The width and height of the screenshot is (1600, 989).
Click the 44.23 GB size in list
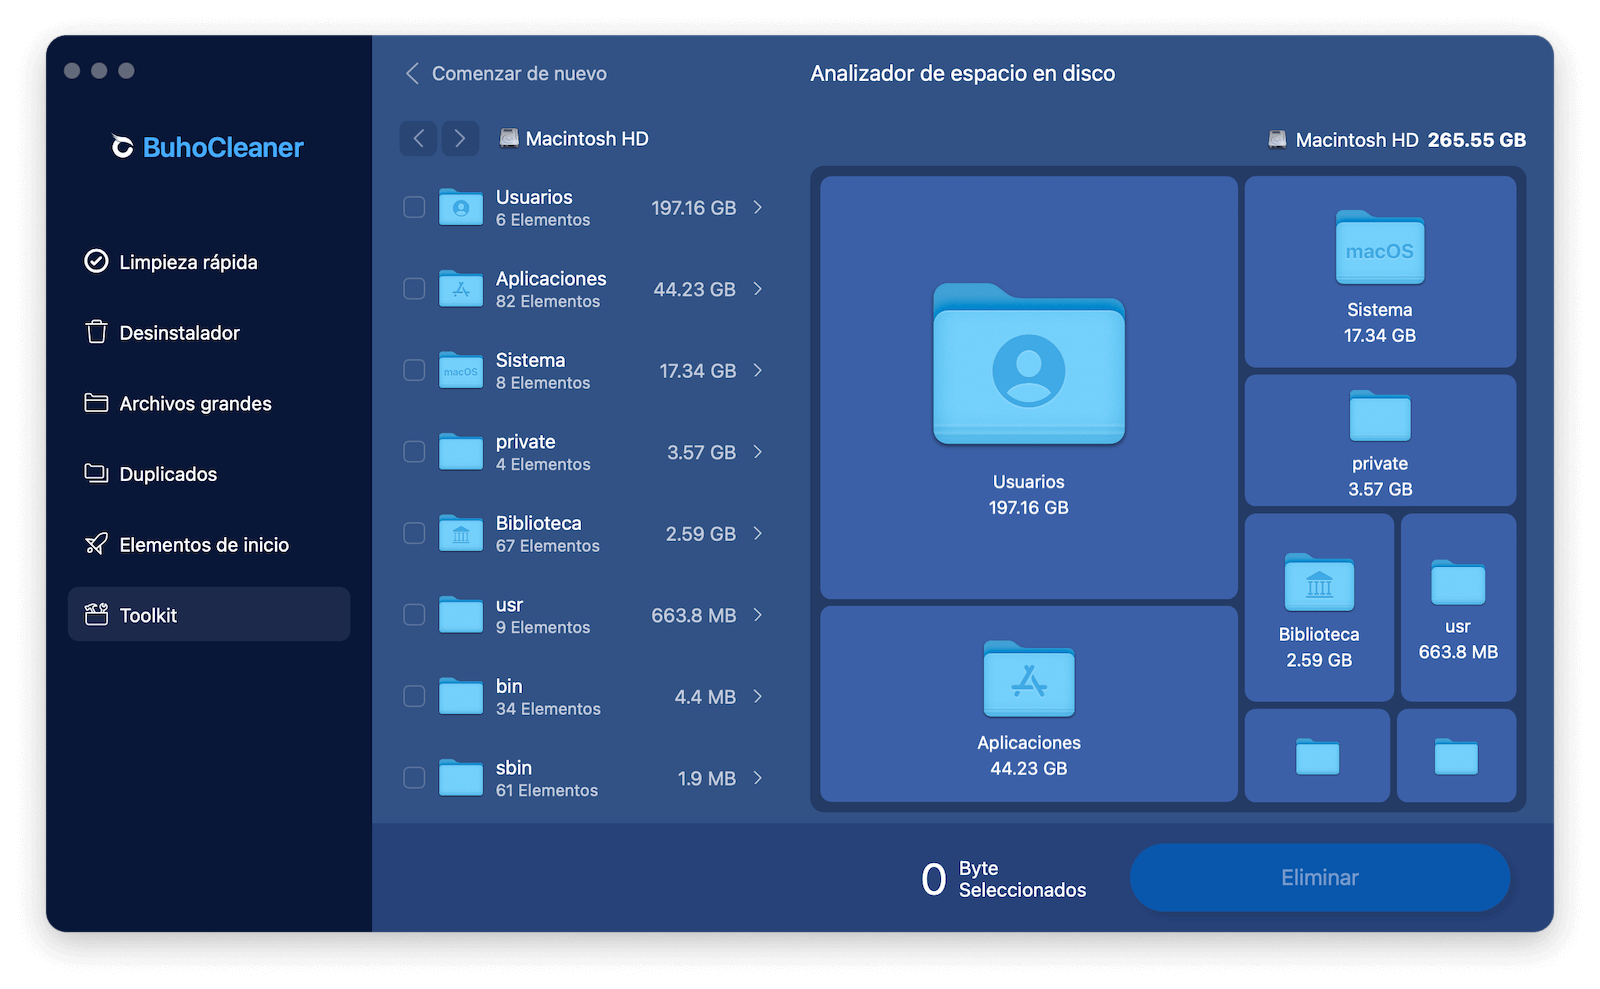point(694,289)
